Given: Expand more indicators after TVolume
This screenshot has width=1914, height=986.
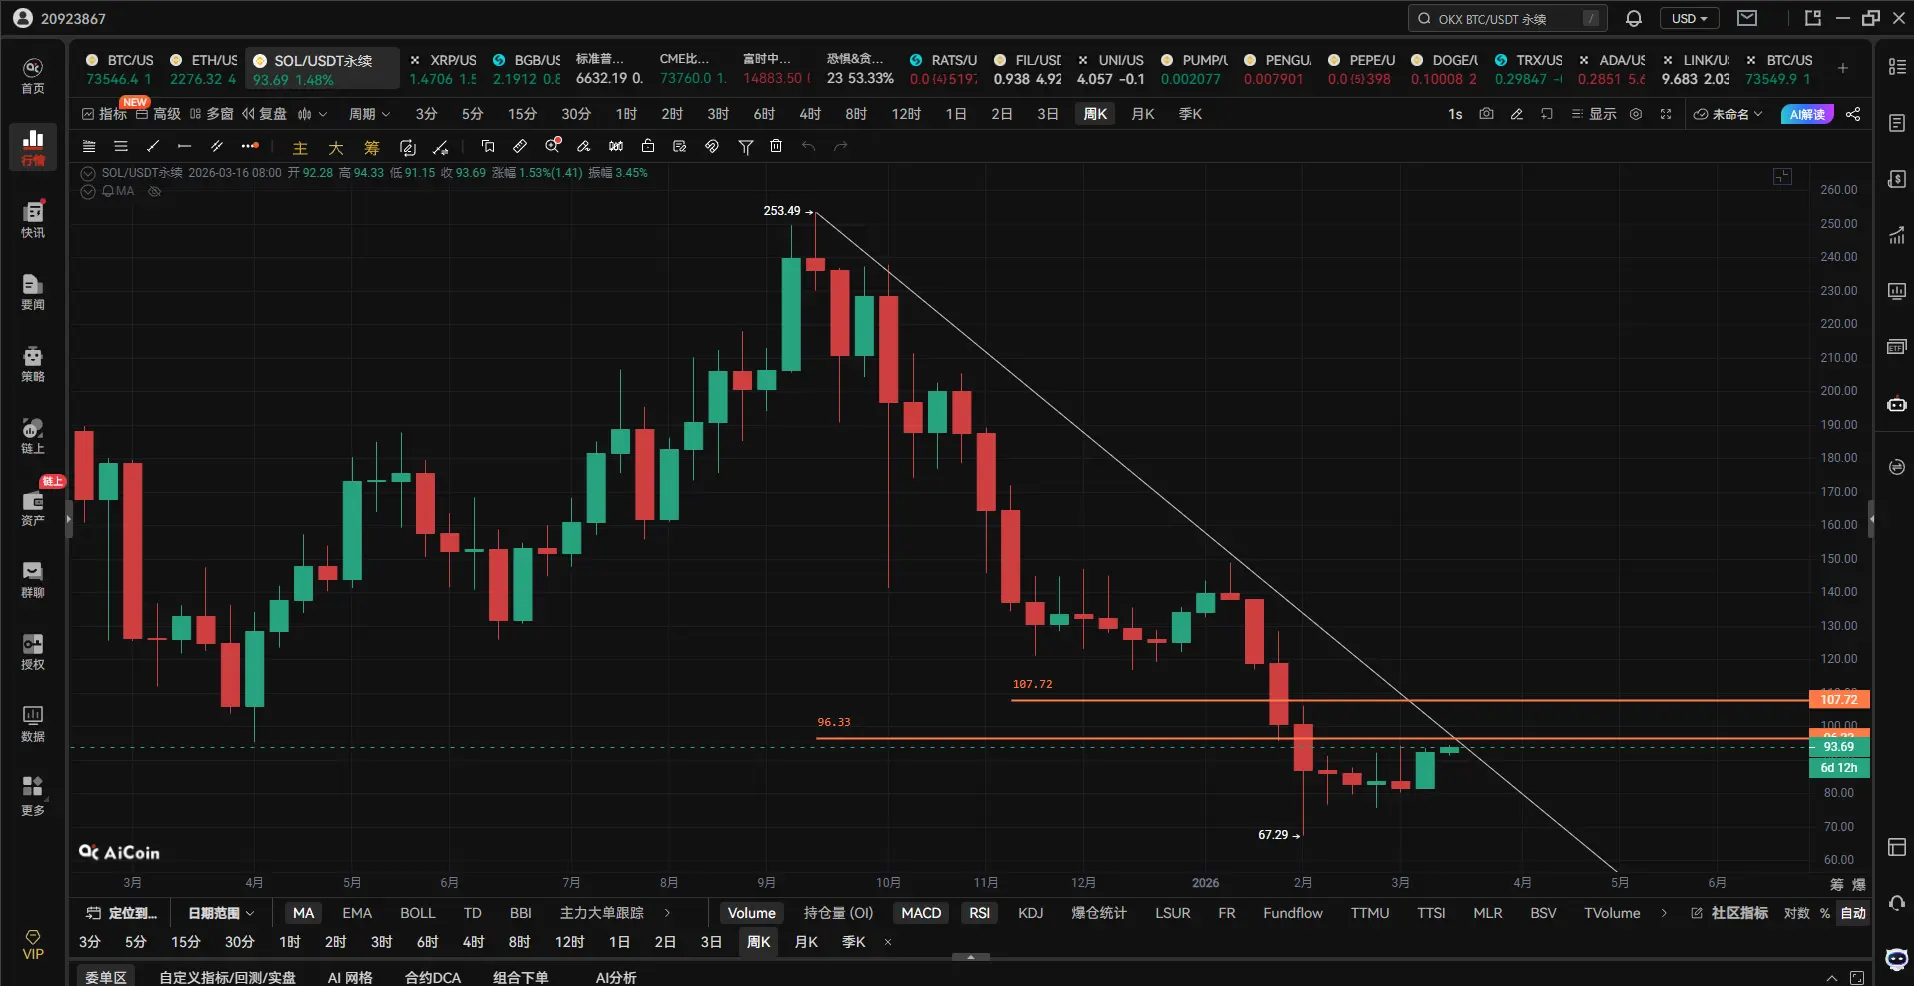Looking at the screenshot, I should pos(1664,913).
